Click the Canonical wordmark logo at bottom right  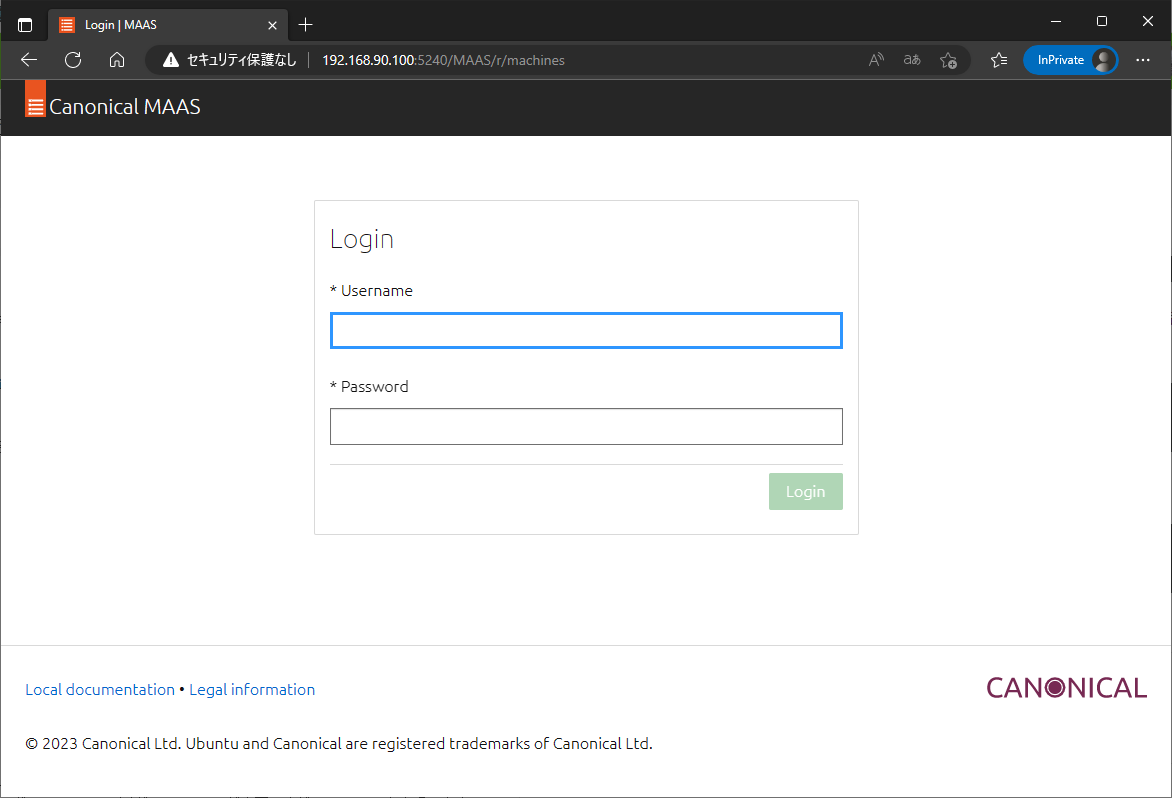(x=1066, y=687)
